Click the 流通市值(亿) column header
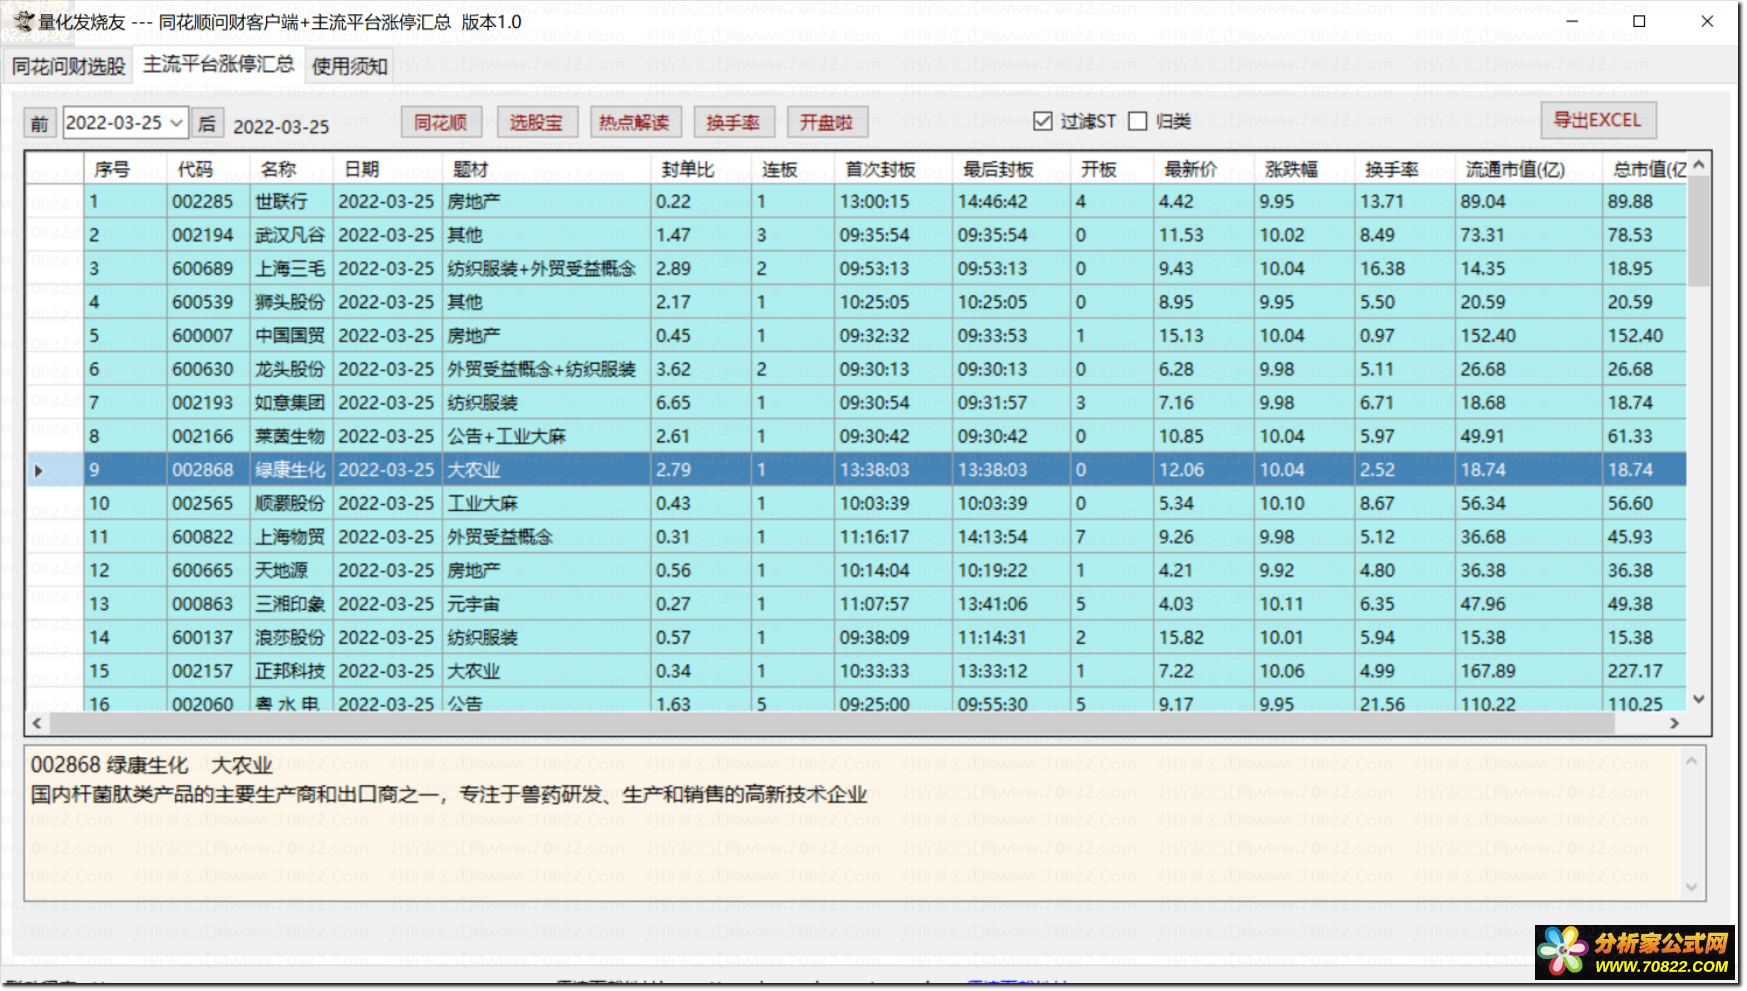This screenshot has width=1747, height=991. click(x=1529, y=169)
